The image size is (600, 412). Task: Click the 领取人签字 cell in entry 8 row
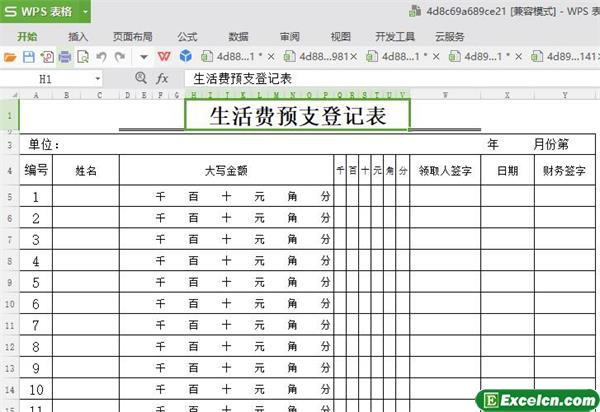click(445, 347)
